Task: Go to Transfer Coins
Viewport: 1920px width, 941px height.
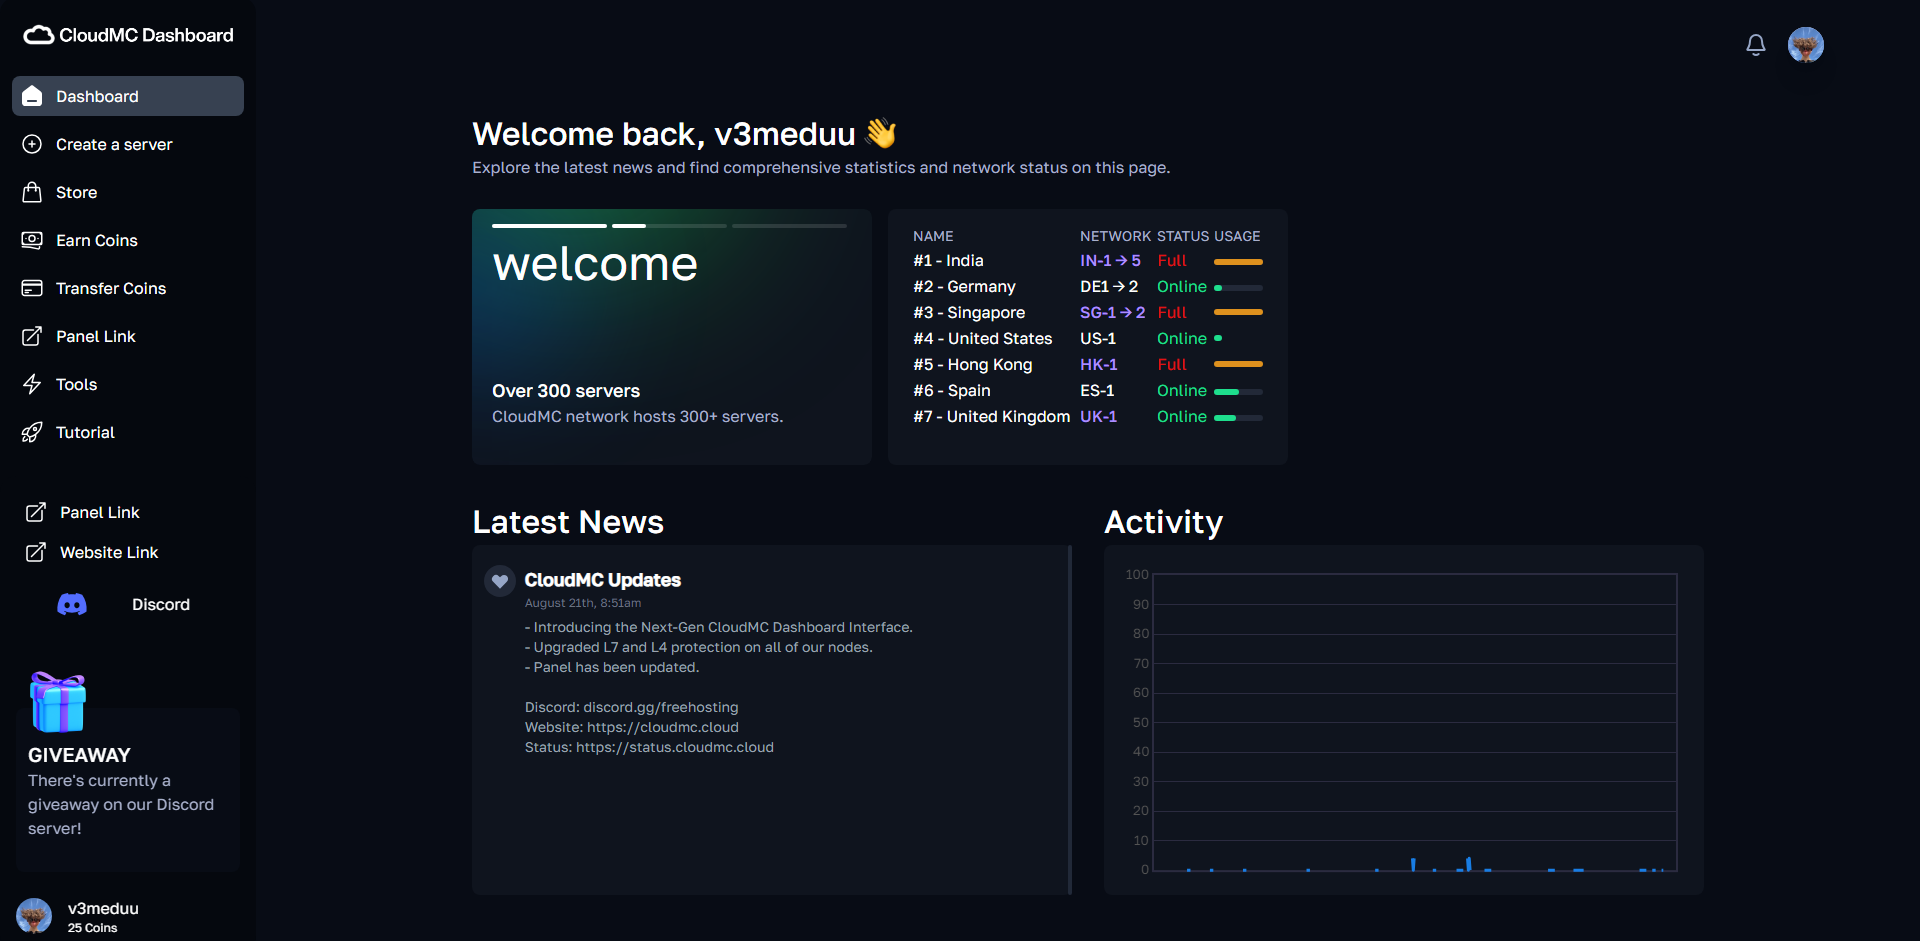Action: 110,288
